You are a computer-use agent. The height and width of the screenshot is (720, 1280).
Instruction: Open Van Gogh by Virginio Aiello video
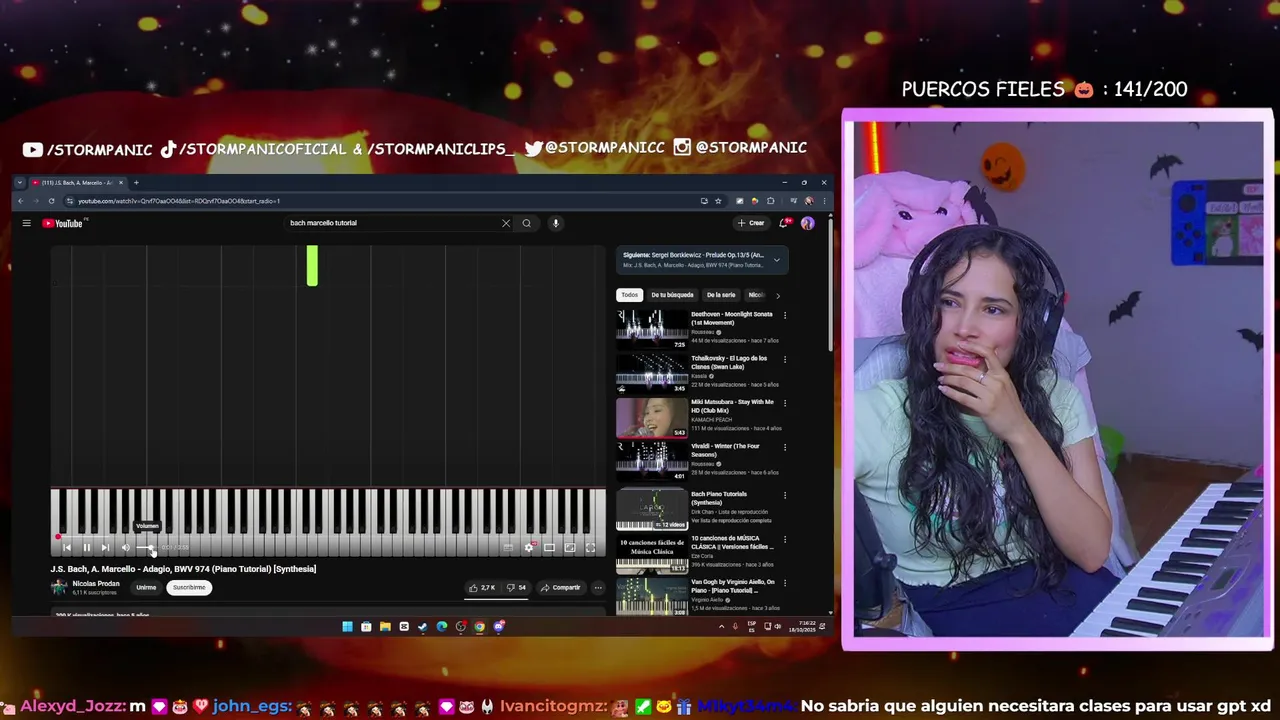coord(702,596)
